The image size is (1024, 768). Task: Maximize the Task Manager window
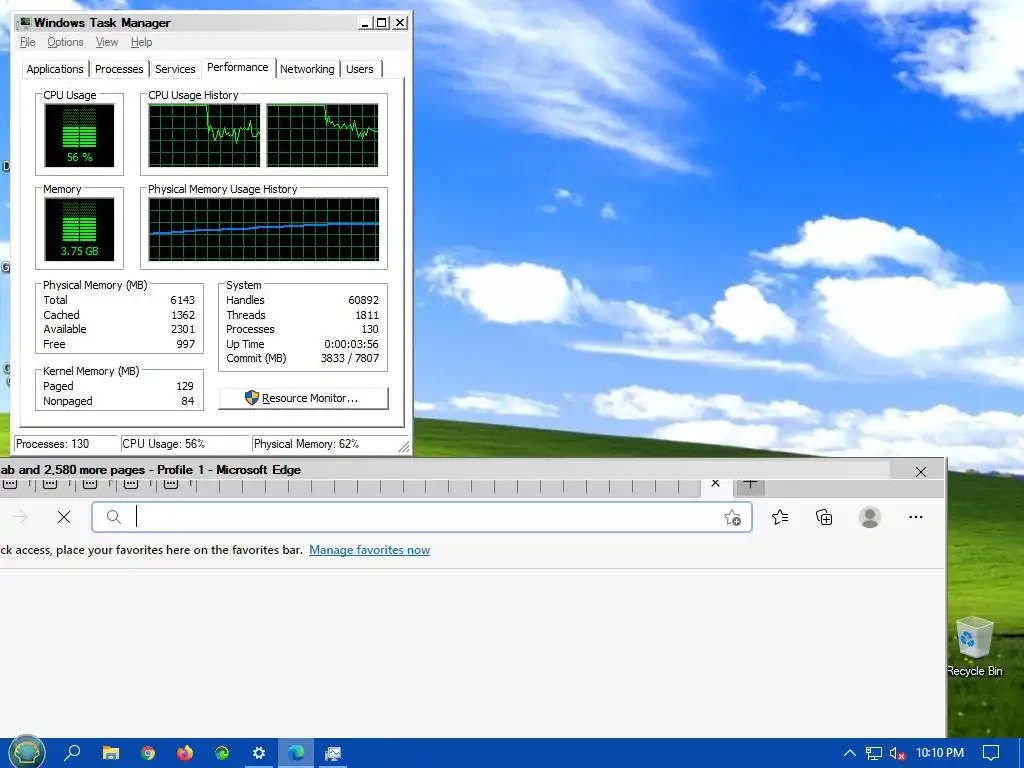tap(382, 23)
